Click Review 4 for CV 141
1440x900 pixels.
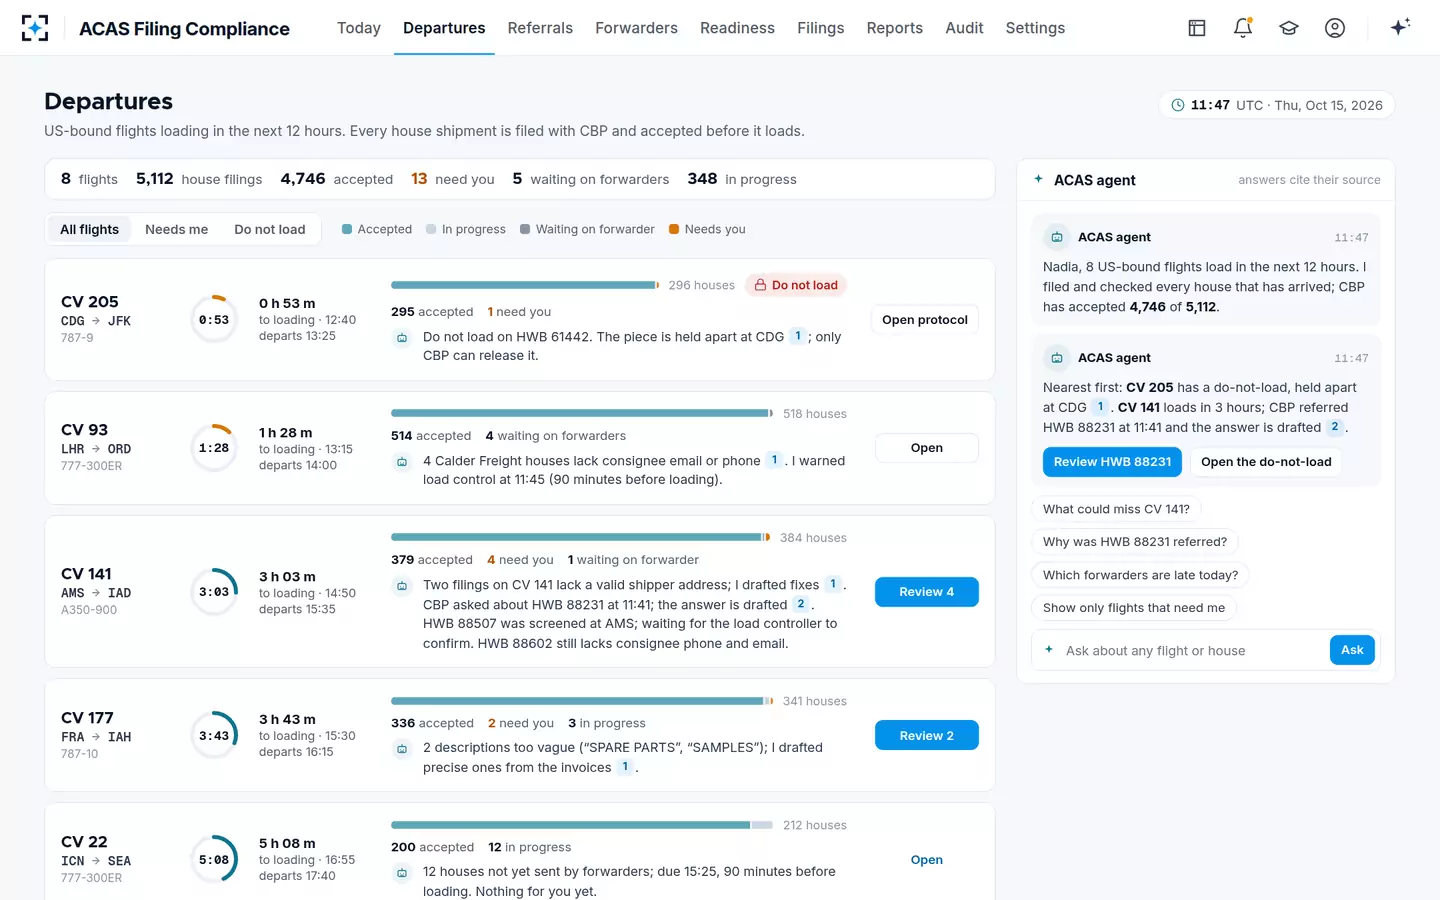926,592
